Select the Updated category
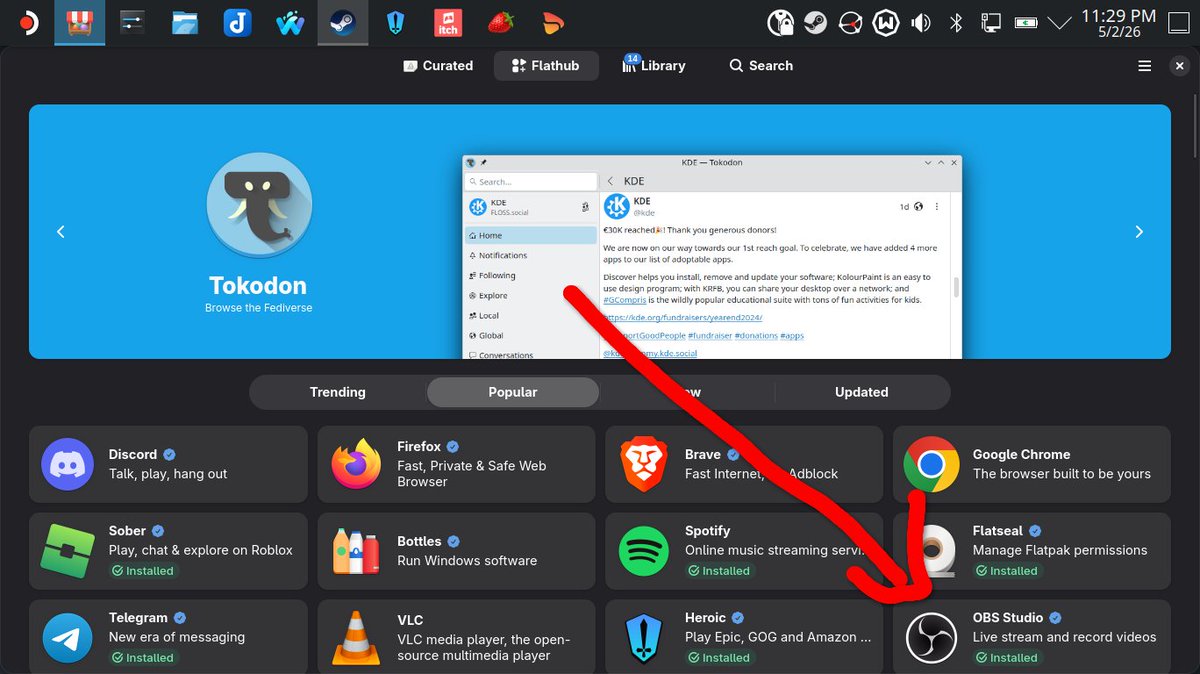Viewport: 1200px width, 674px height. [861, 392]
